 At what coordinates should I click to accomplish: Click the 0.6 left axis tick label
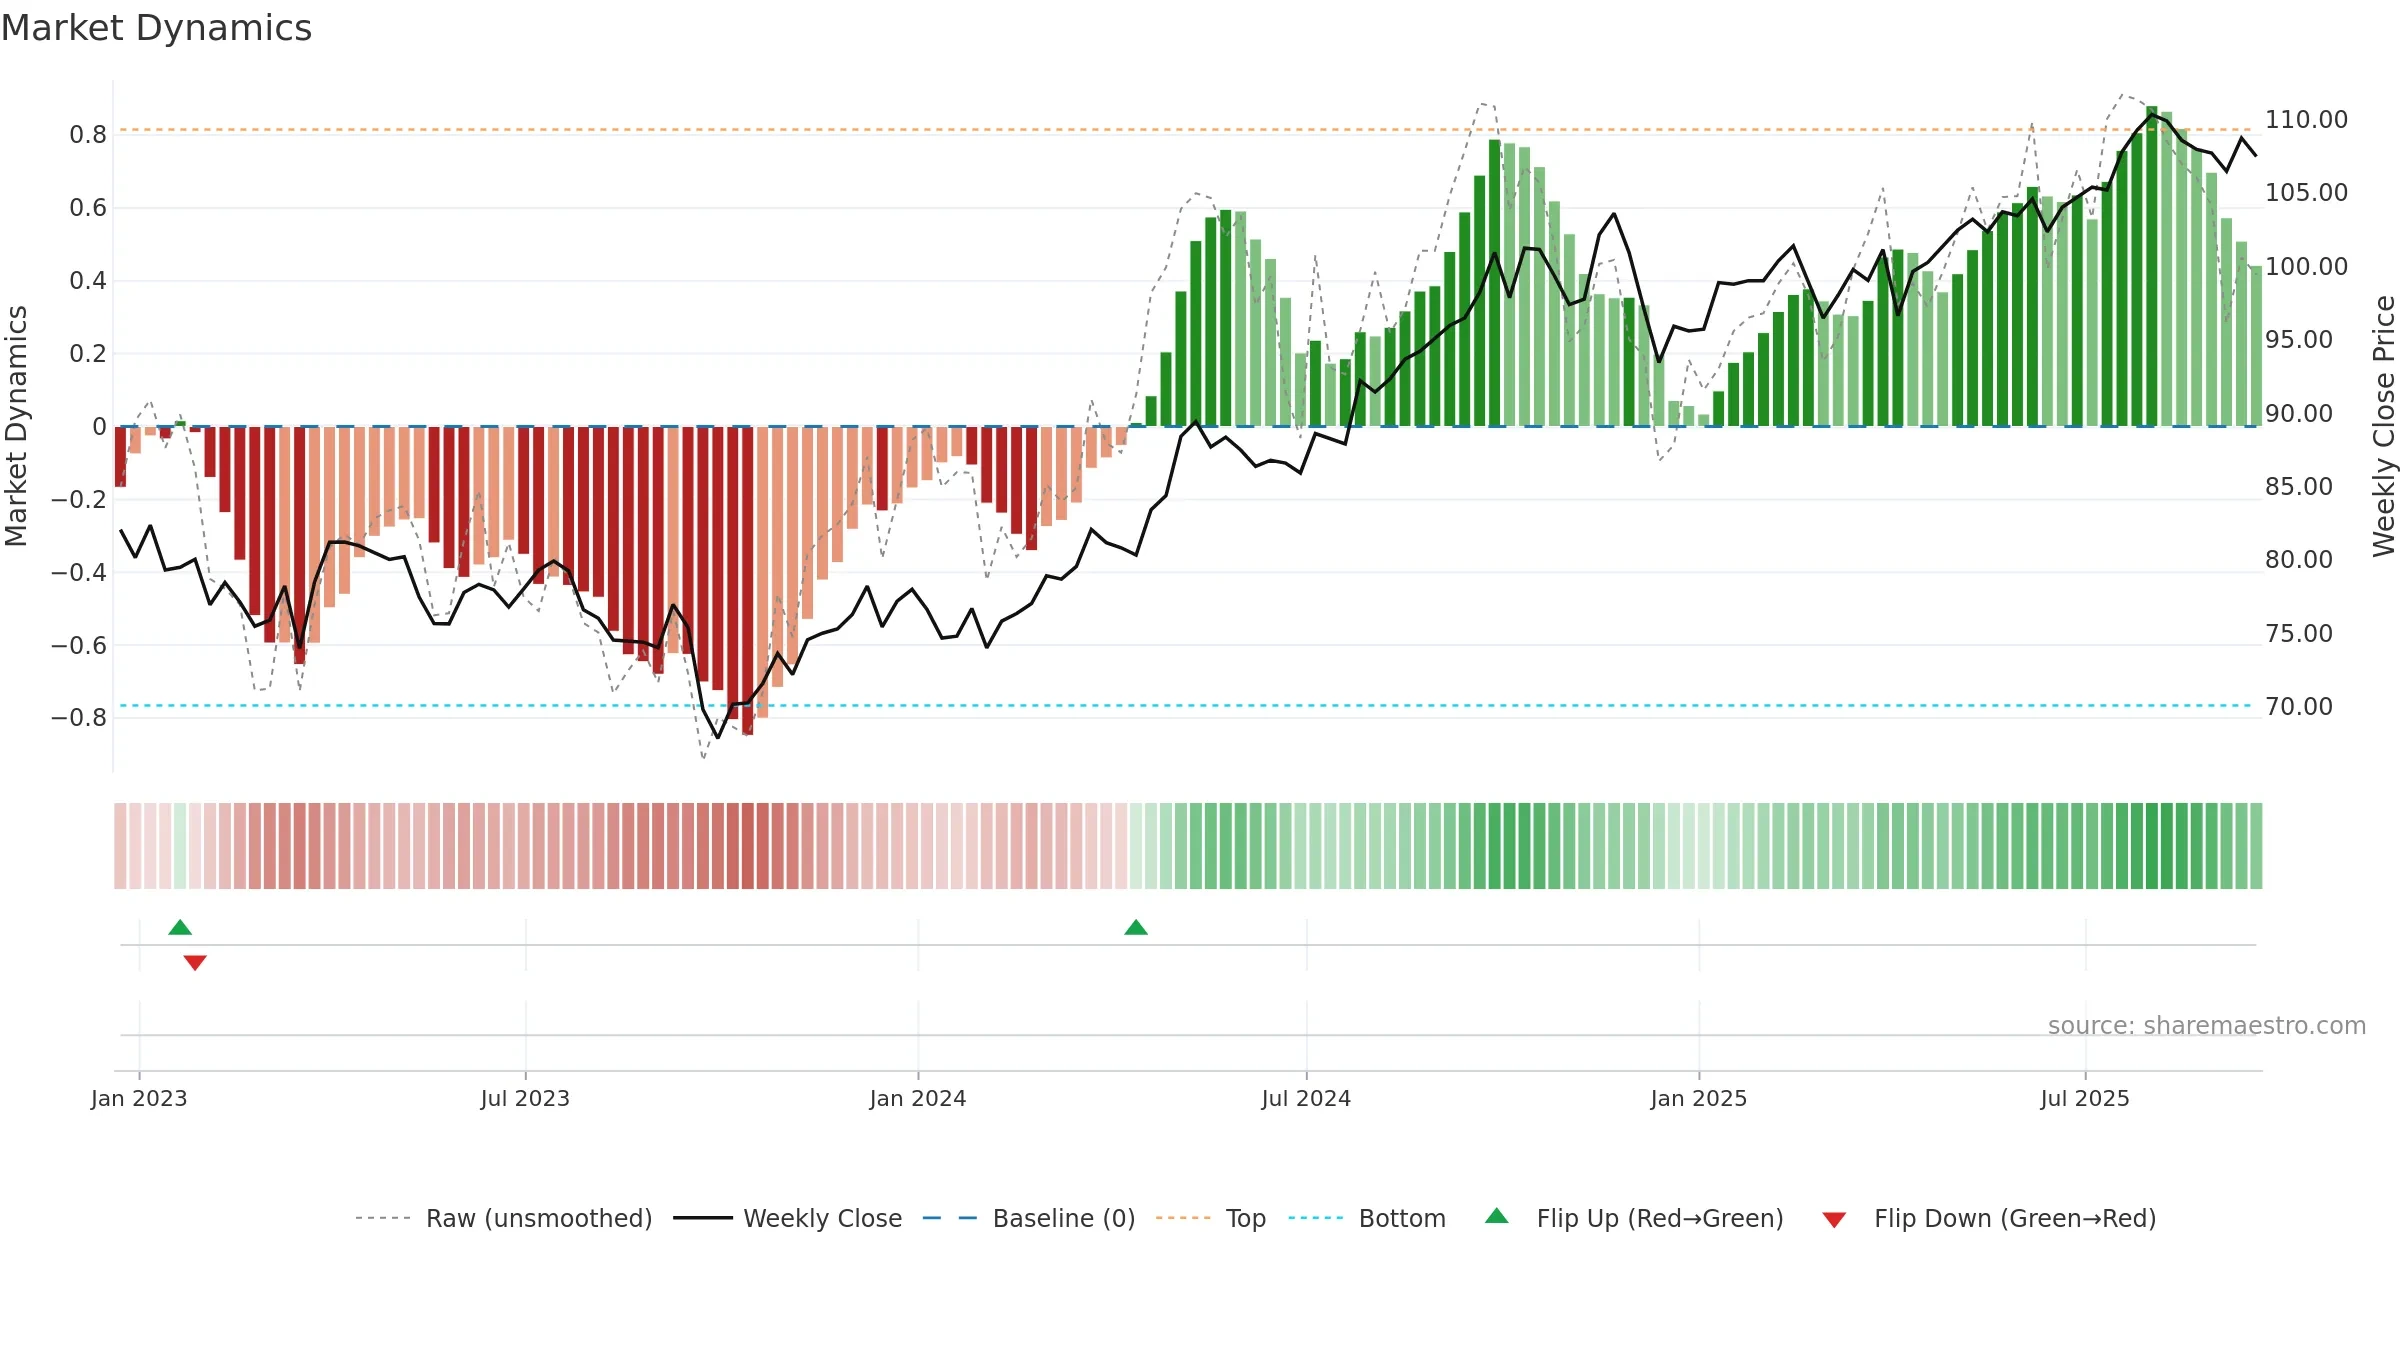point(88,207)
